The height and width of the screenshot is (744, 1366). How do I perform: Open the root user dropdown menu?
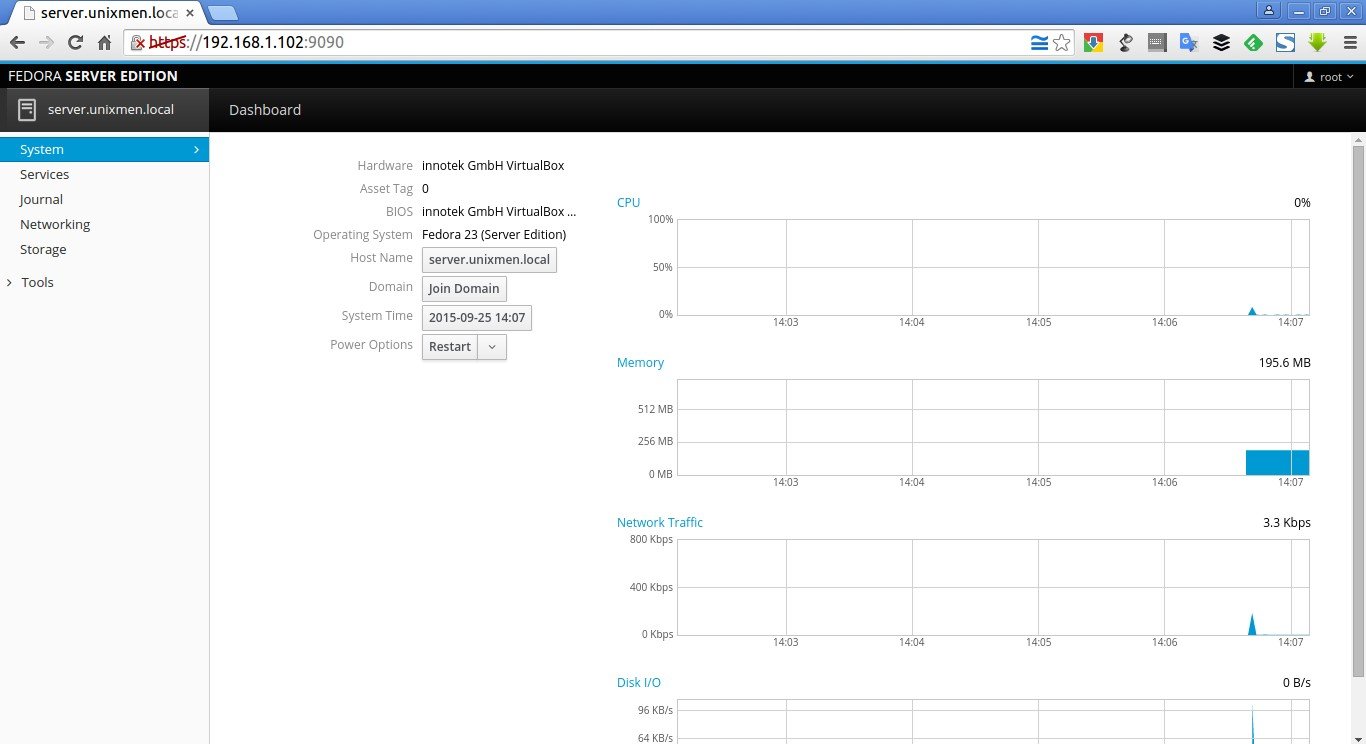point(1329,77)
